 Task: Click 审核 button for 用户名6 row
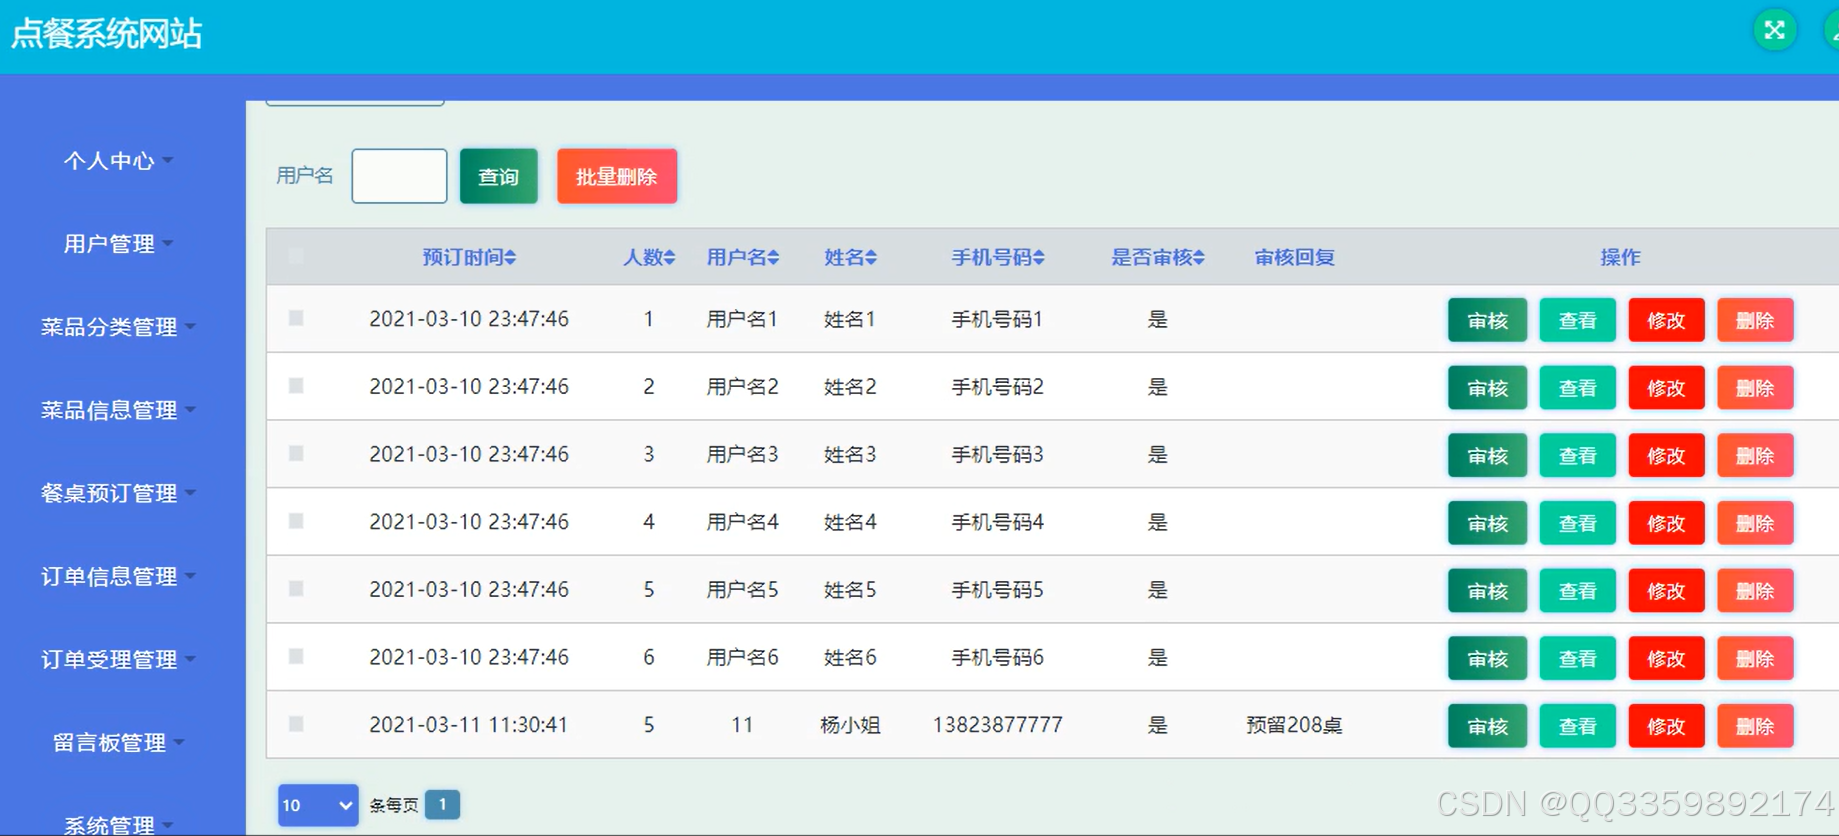point(1487,659)
